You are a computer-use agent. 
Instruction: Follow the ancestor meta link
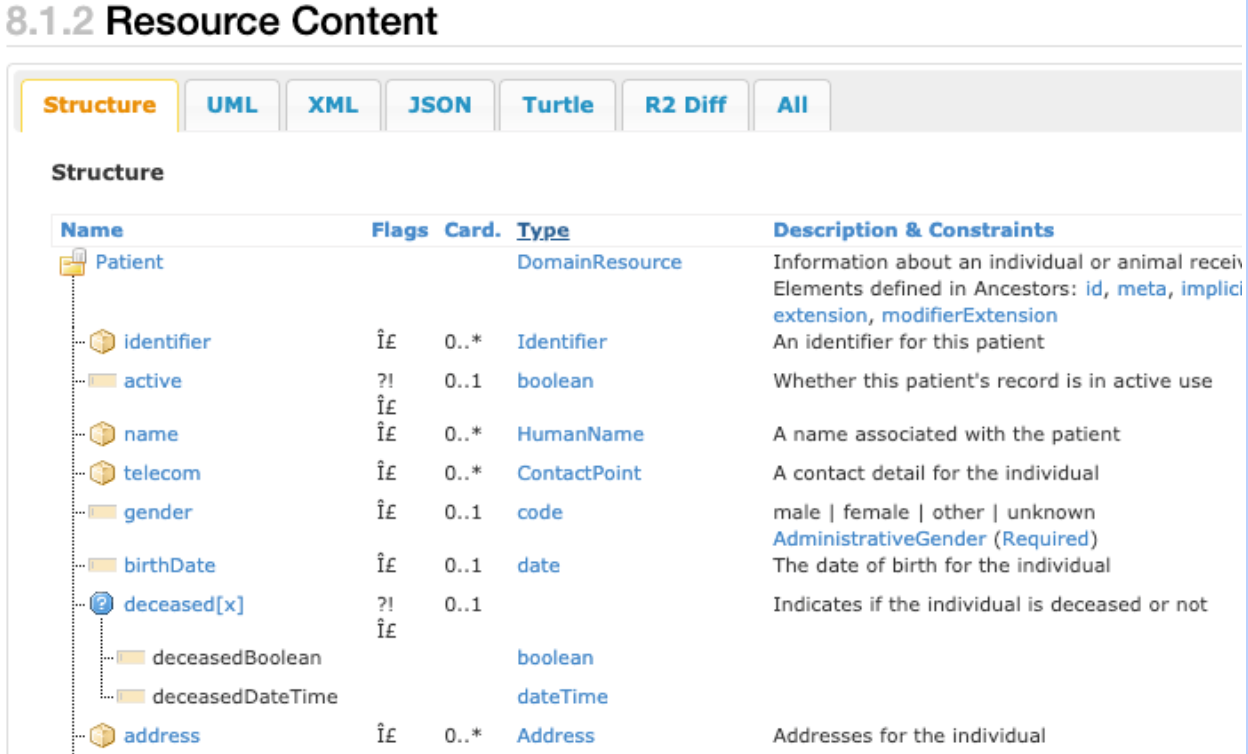1142,289
